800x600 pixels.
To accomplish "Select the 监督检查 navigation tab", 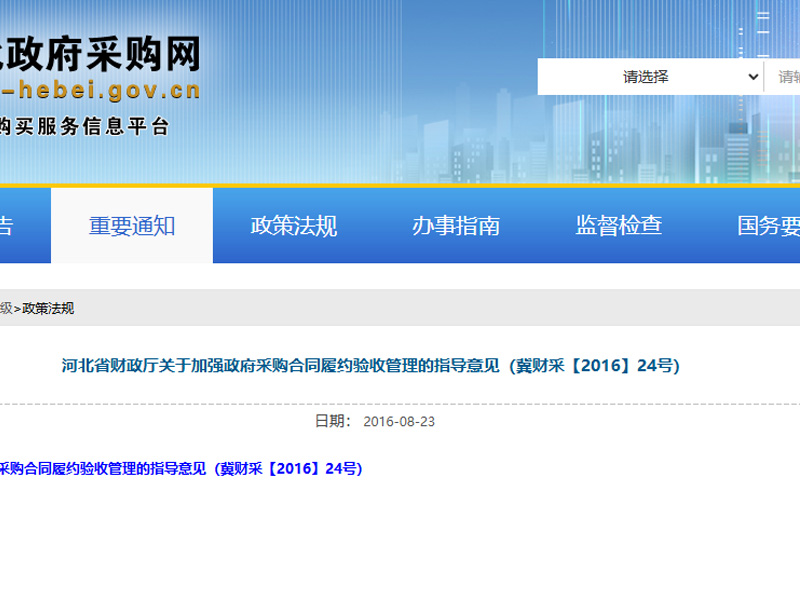I will point(618,226).
